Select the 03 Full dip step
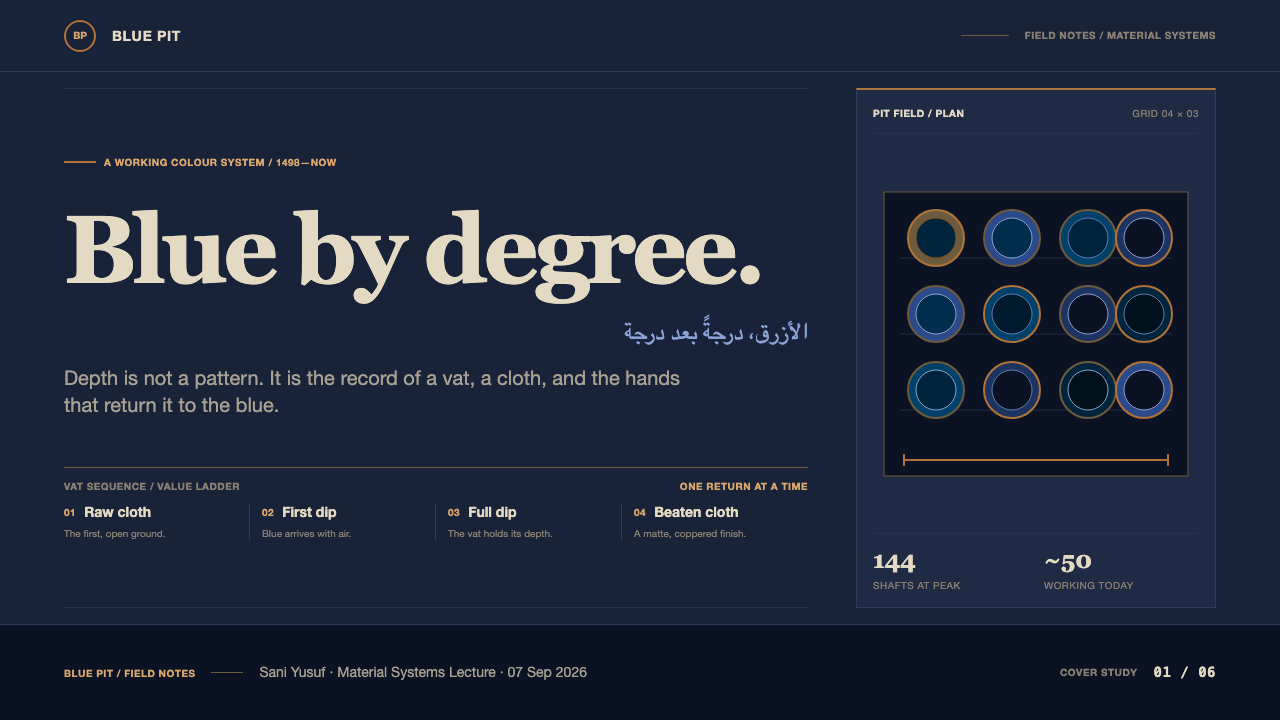Image resolution: width=1280 pixels, height=720 pixels. (528, 522)
